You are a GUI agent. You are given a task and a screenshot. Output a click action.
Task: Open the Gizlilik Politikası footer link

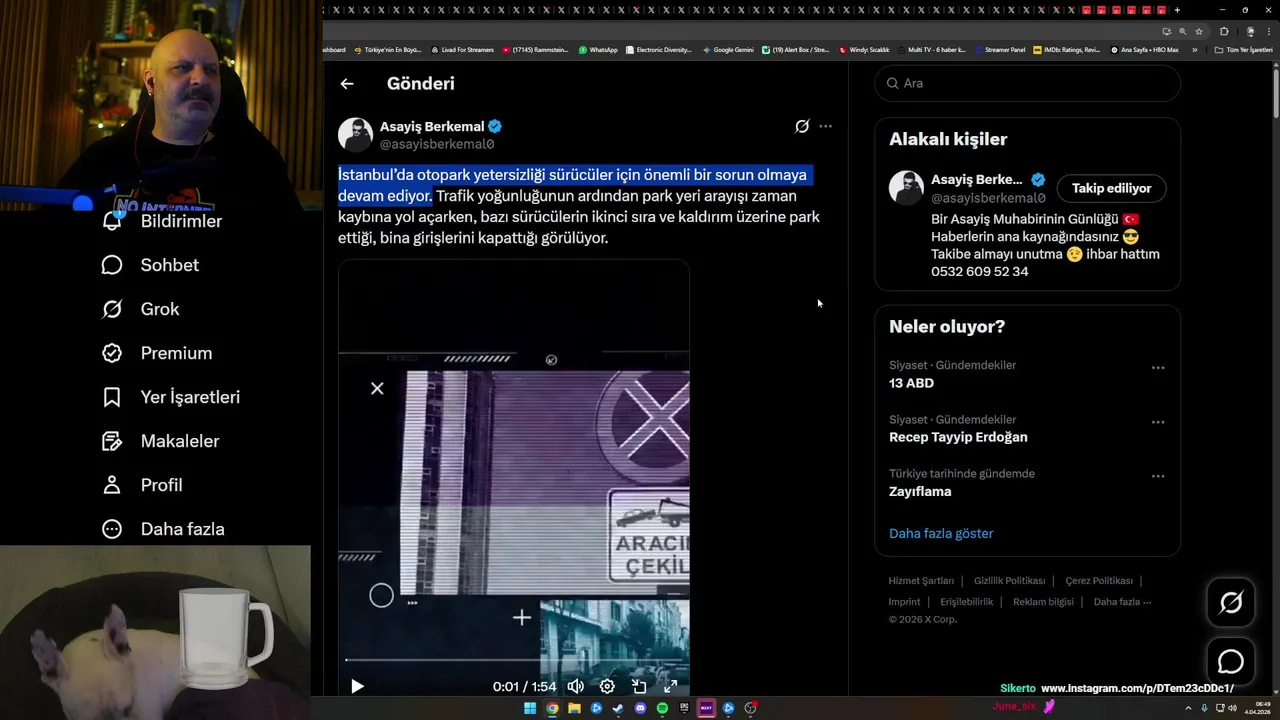point(1009,581)
